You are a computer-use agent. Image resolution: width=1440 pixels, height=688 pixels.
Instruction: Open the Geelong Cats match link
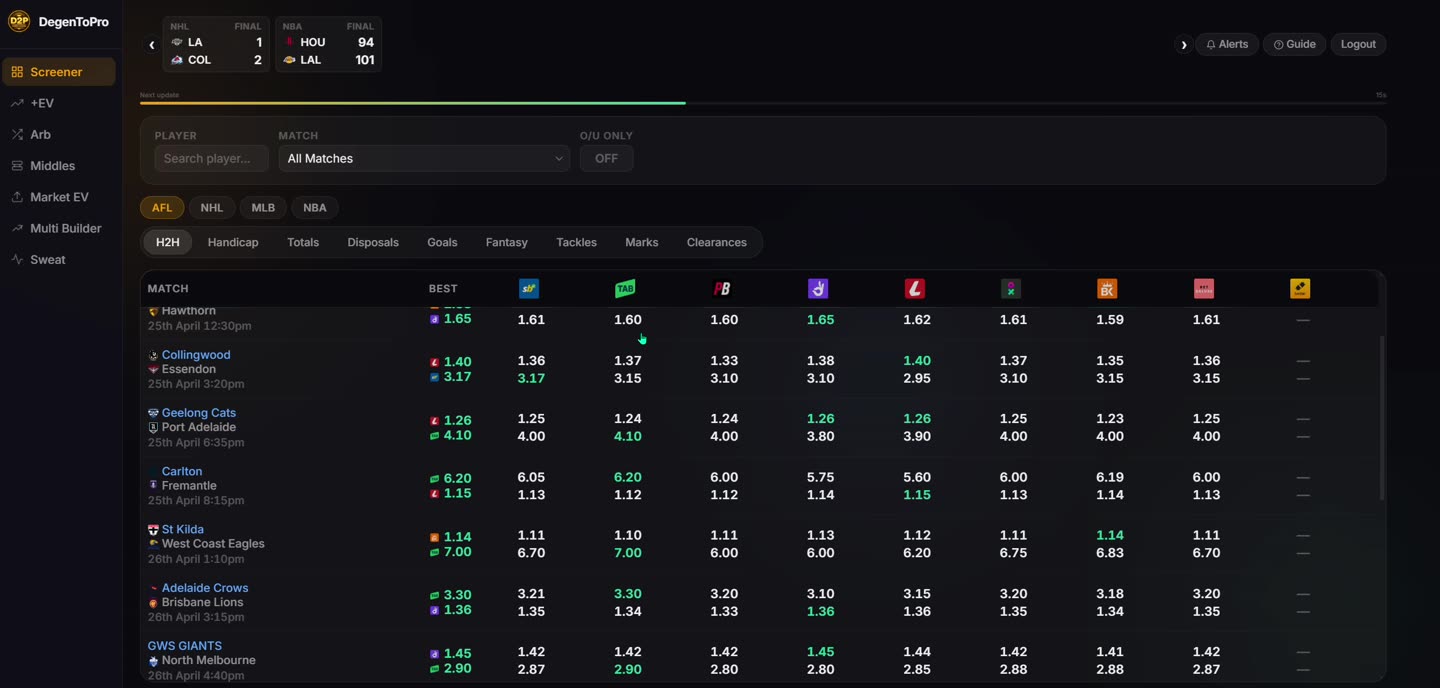tap(198, 412)
